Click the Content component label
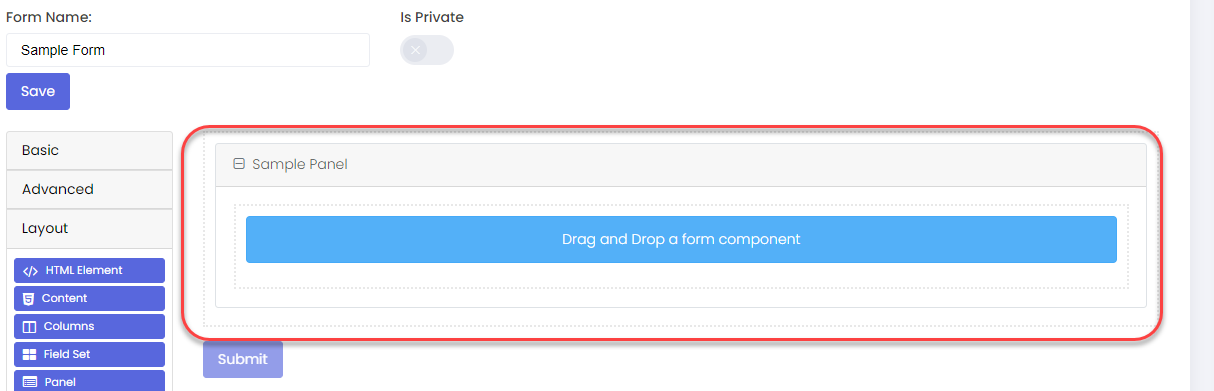1214x391 pixels. pos(64,298)
